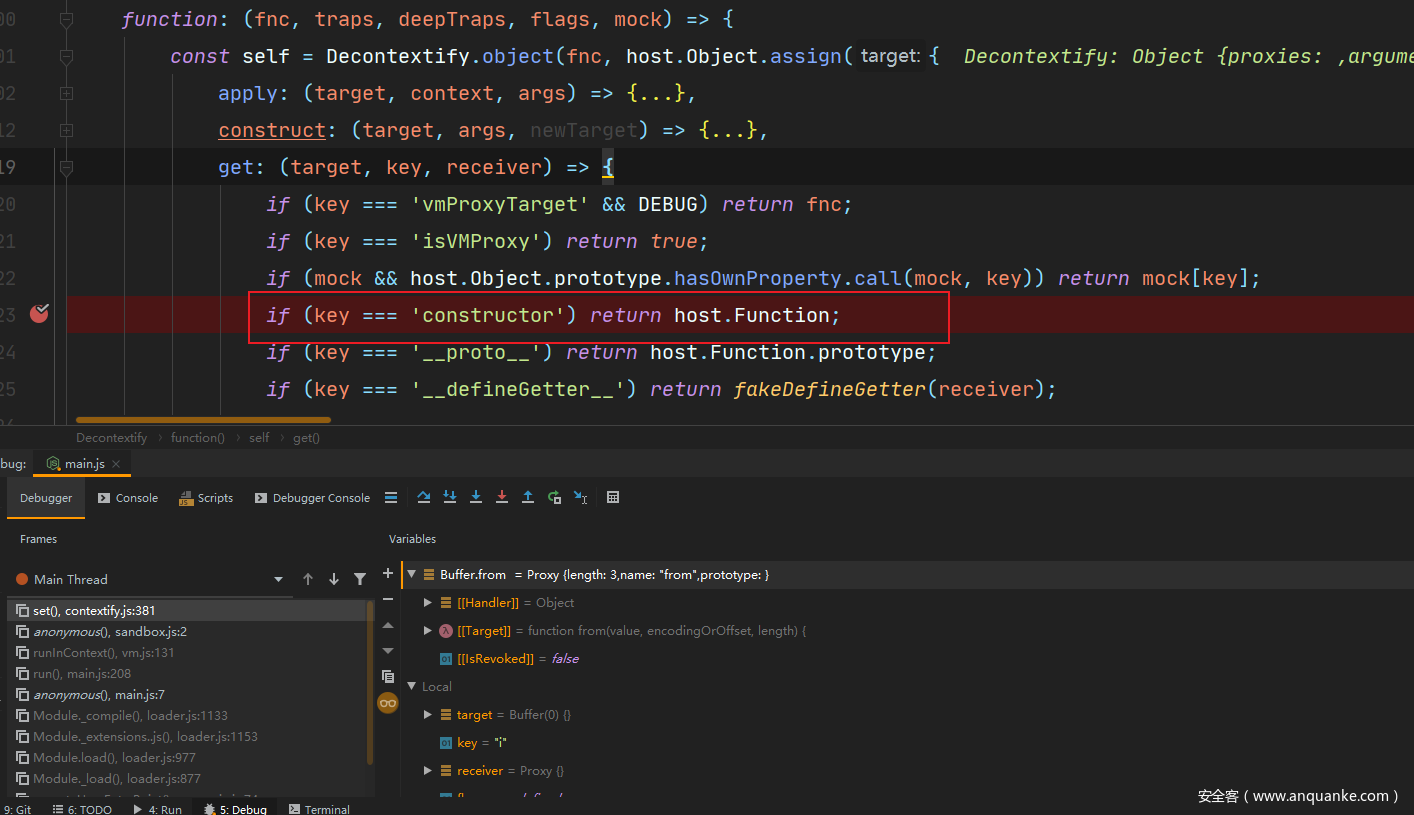Expand [[Handler]] variable node

coord(429,603)
